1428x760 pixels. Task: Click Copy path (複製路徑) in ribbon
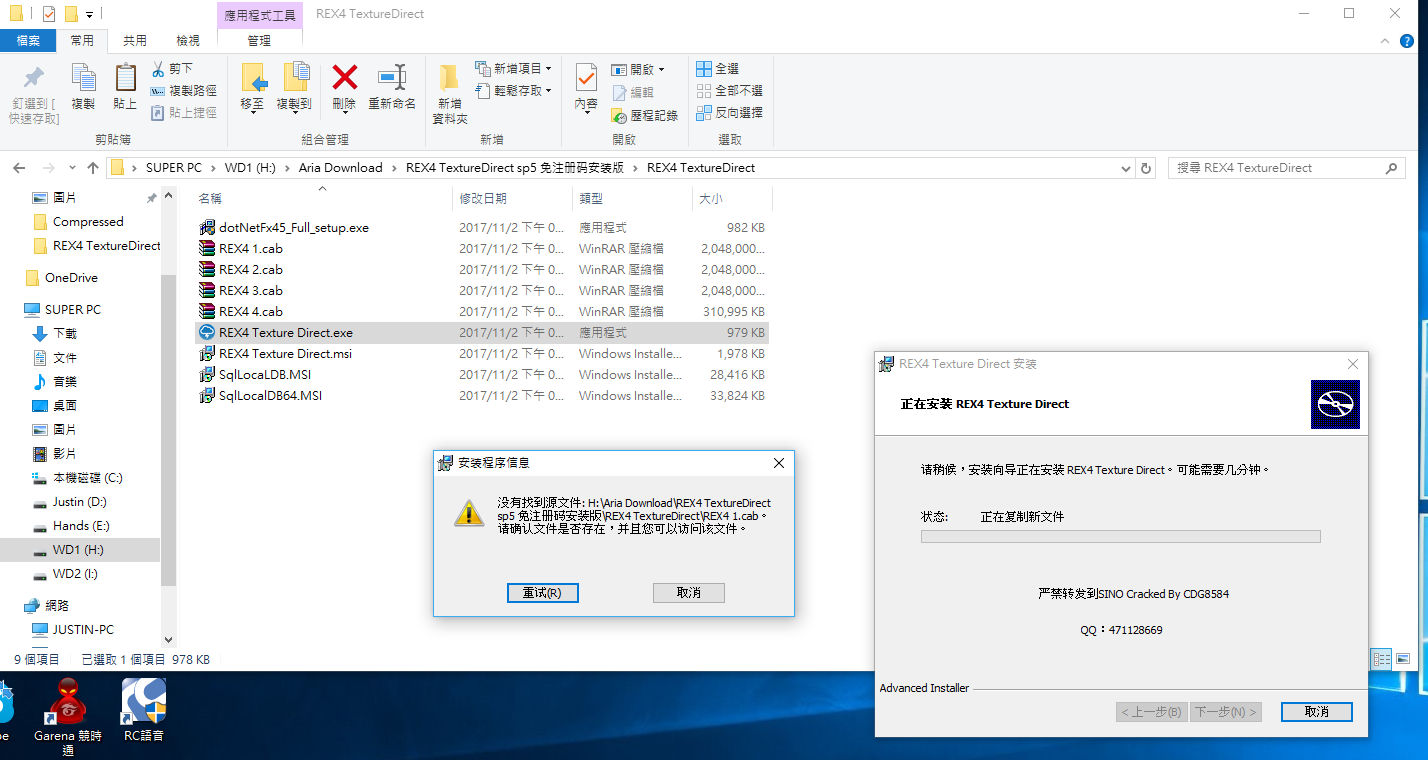tap(184, 91)
